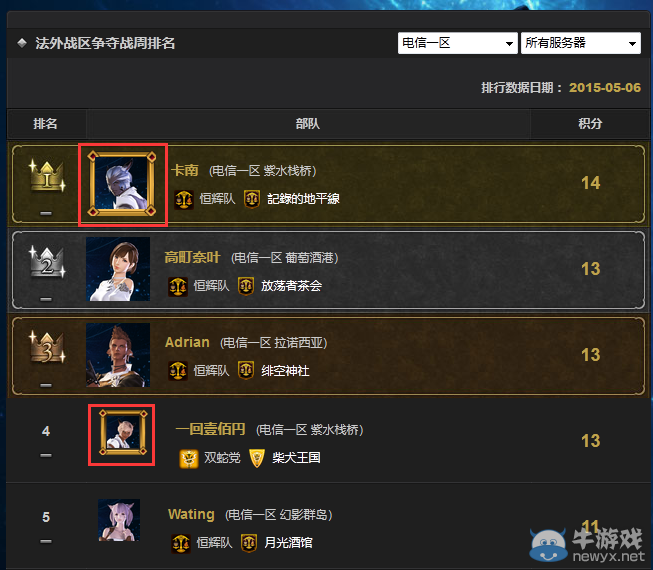Image resolution: width=653 pixels, height=570 pixels.
Task: Click Adrian's character portrait
Action: tap(118, 355)
